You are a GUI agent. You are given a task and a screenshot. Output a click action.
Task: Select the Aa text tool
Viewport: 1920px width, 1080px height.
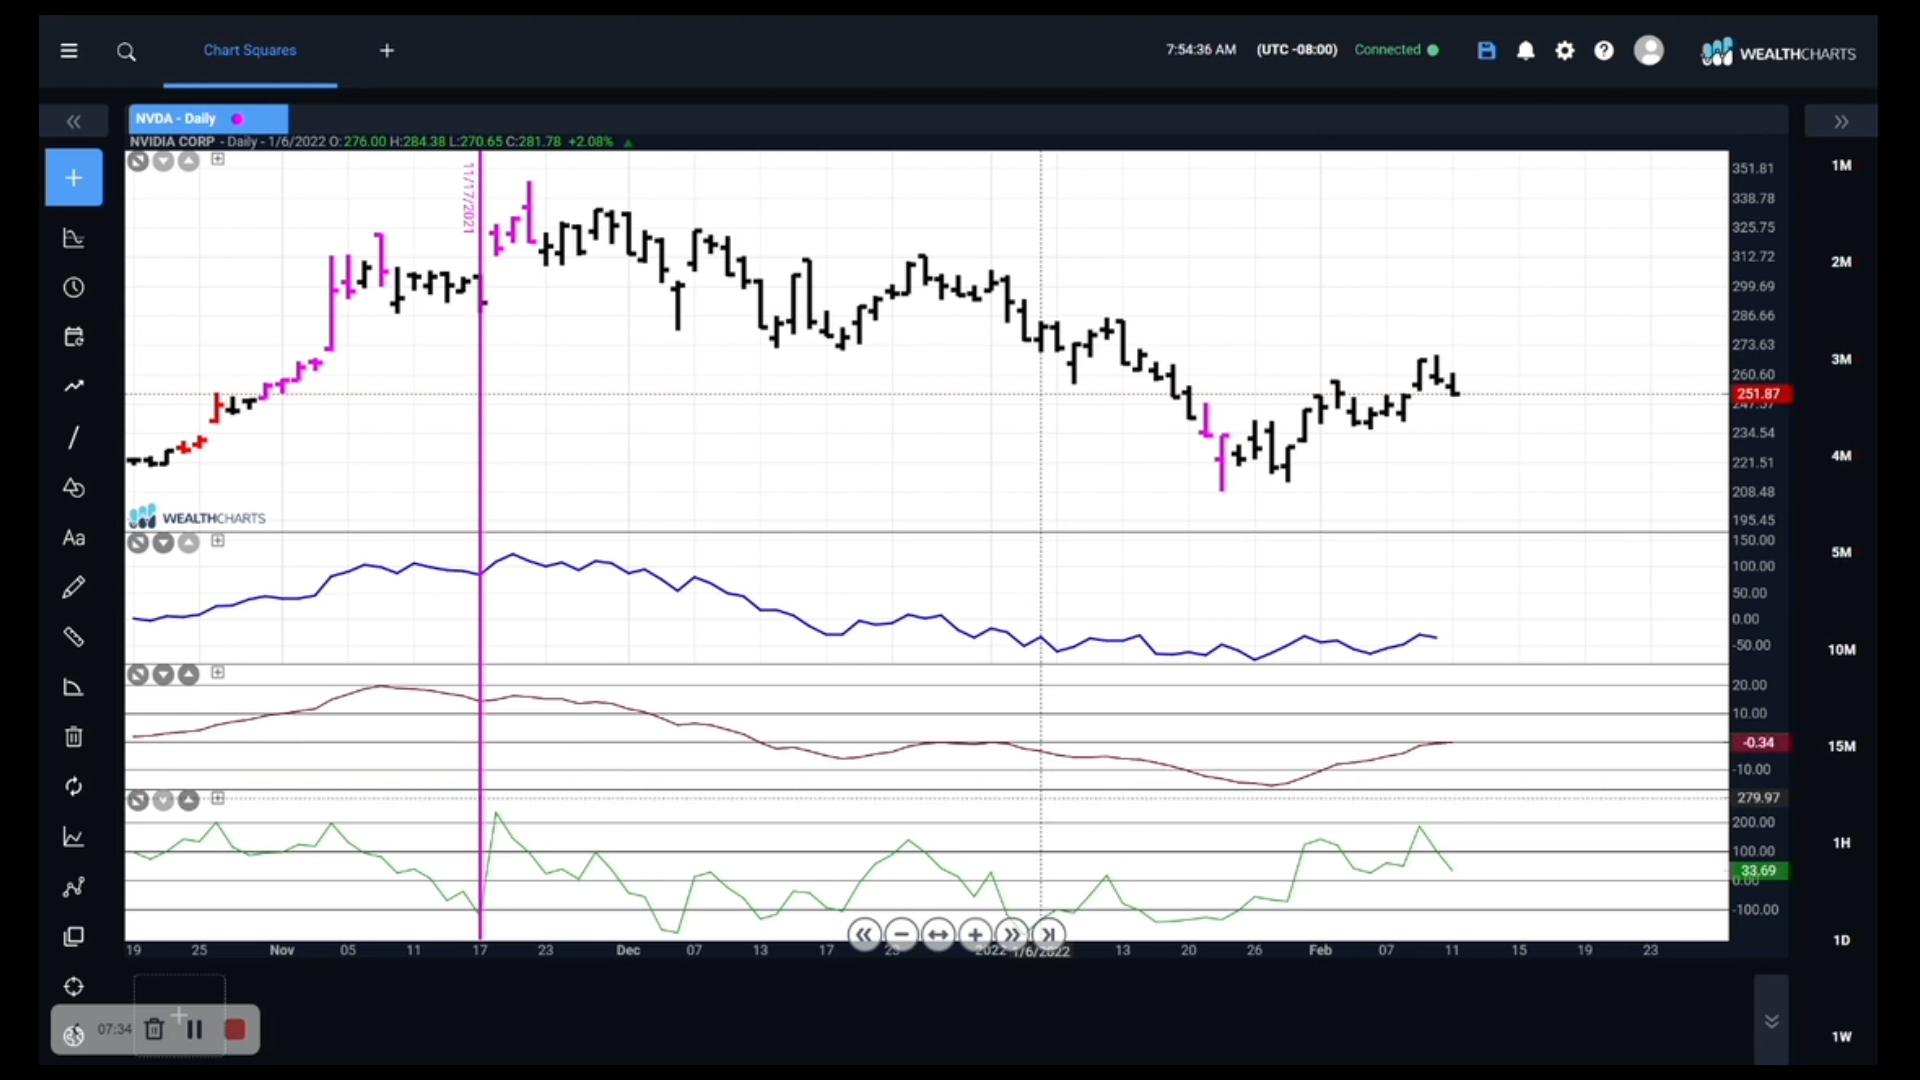(x=74, y=538)
